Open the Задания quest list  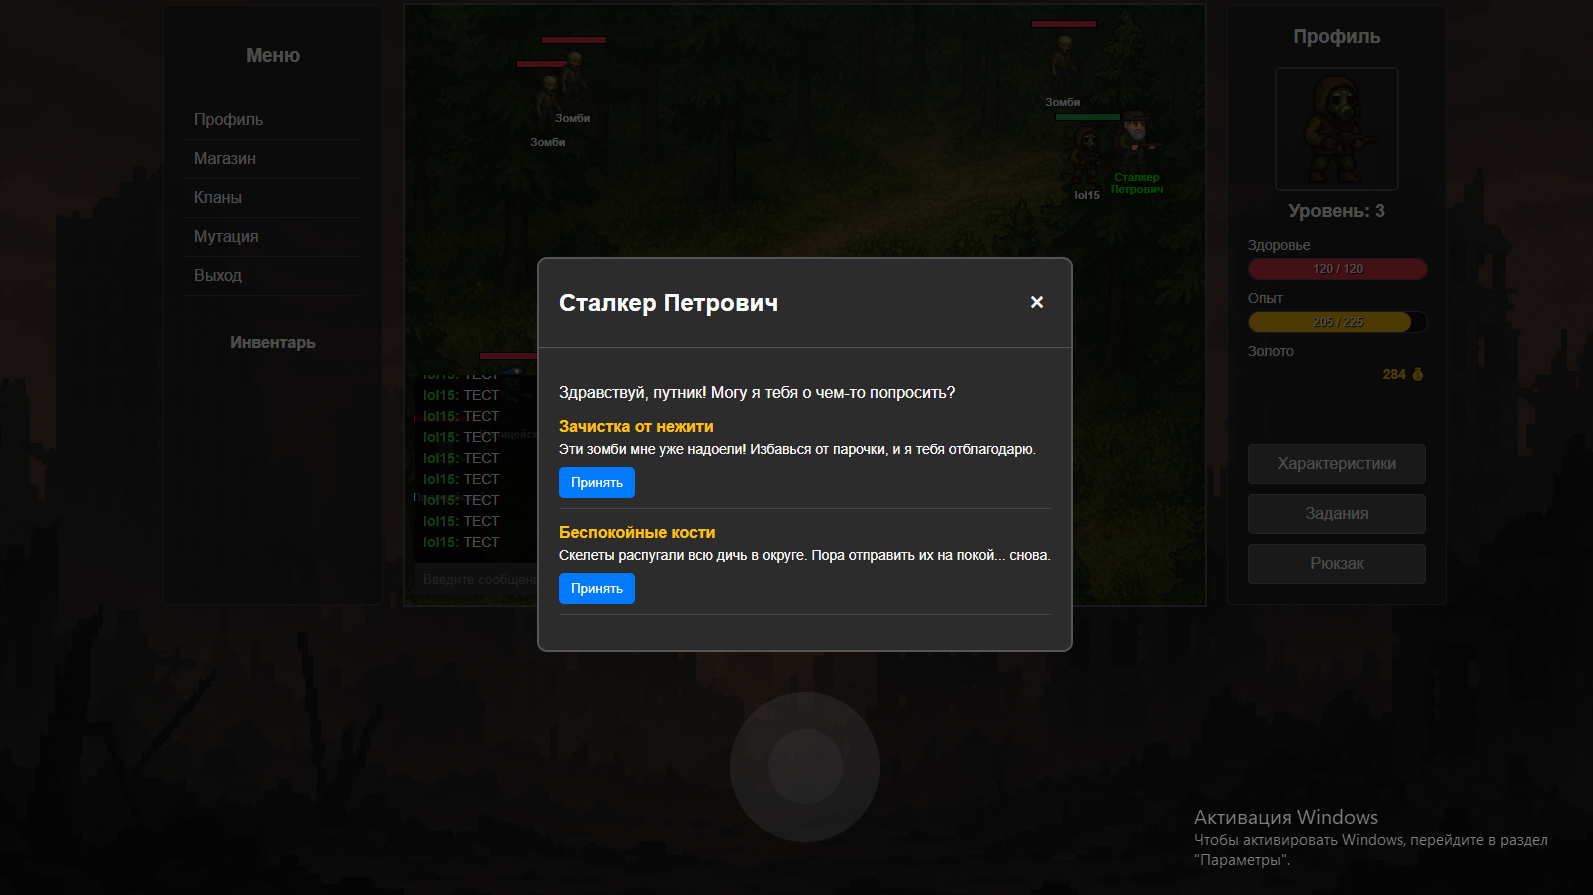[1336, 514]
